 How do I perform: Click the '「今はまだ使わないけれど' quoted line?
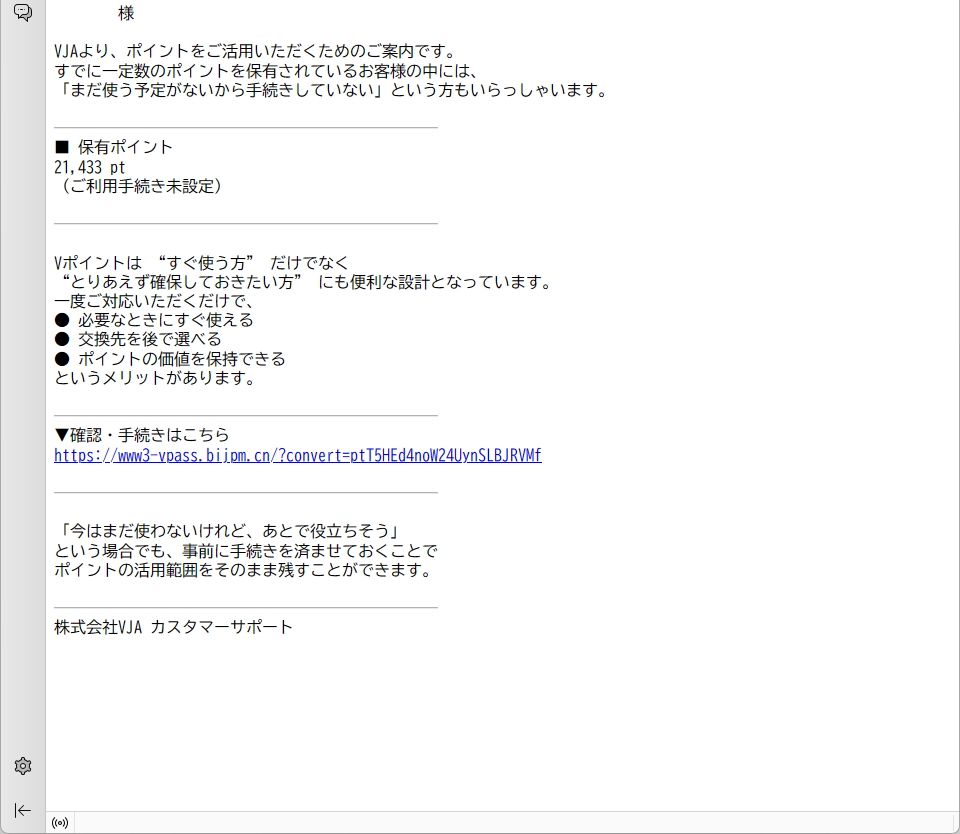click(x=230, y=531)
